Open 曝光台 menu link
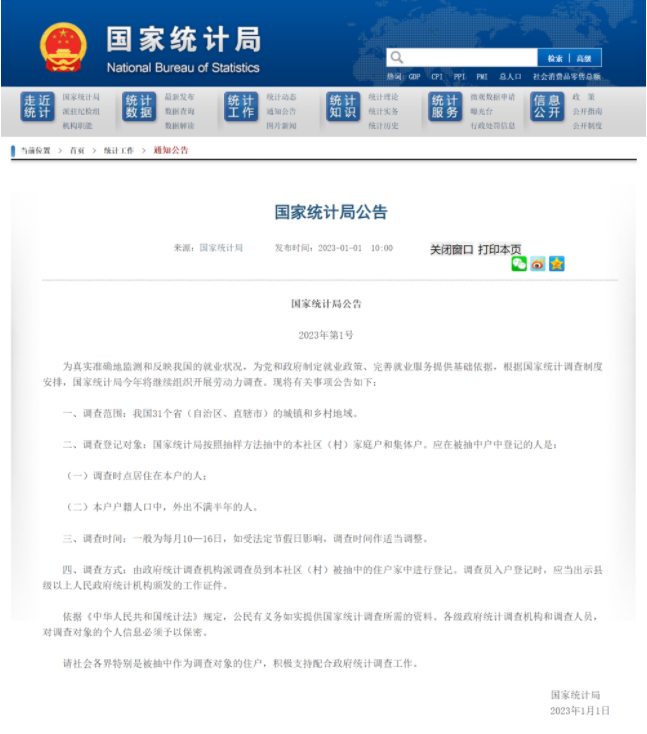The height and width of the screenshot is (734, 647). coord(482,111)
